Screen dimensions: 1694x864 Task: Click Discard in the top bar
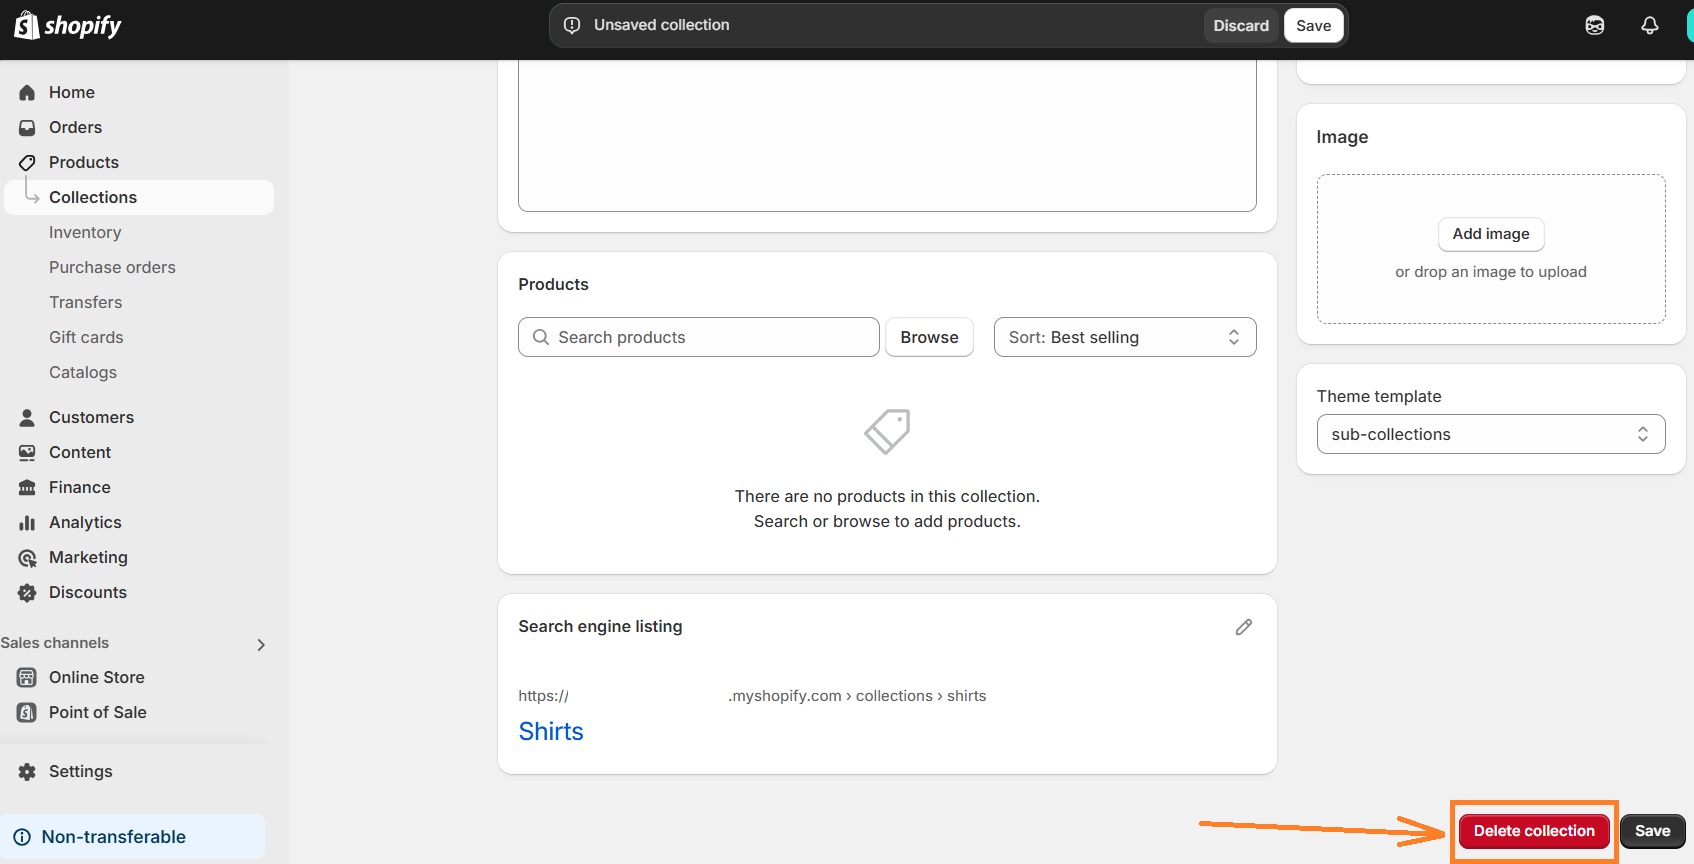coord(1240,25)
